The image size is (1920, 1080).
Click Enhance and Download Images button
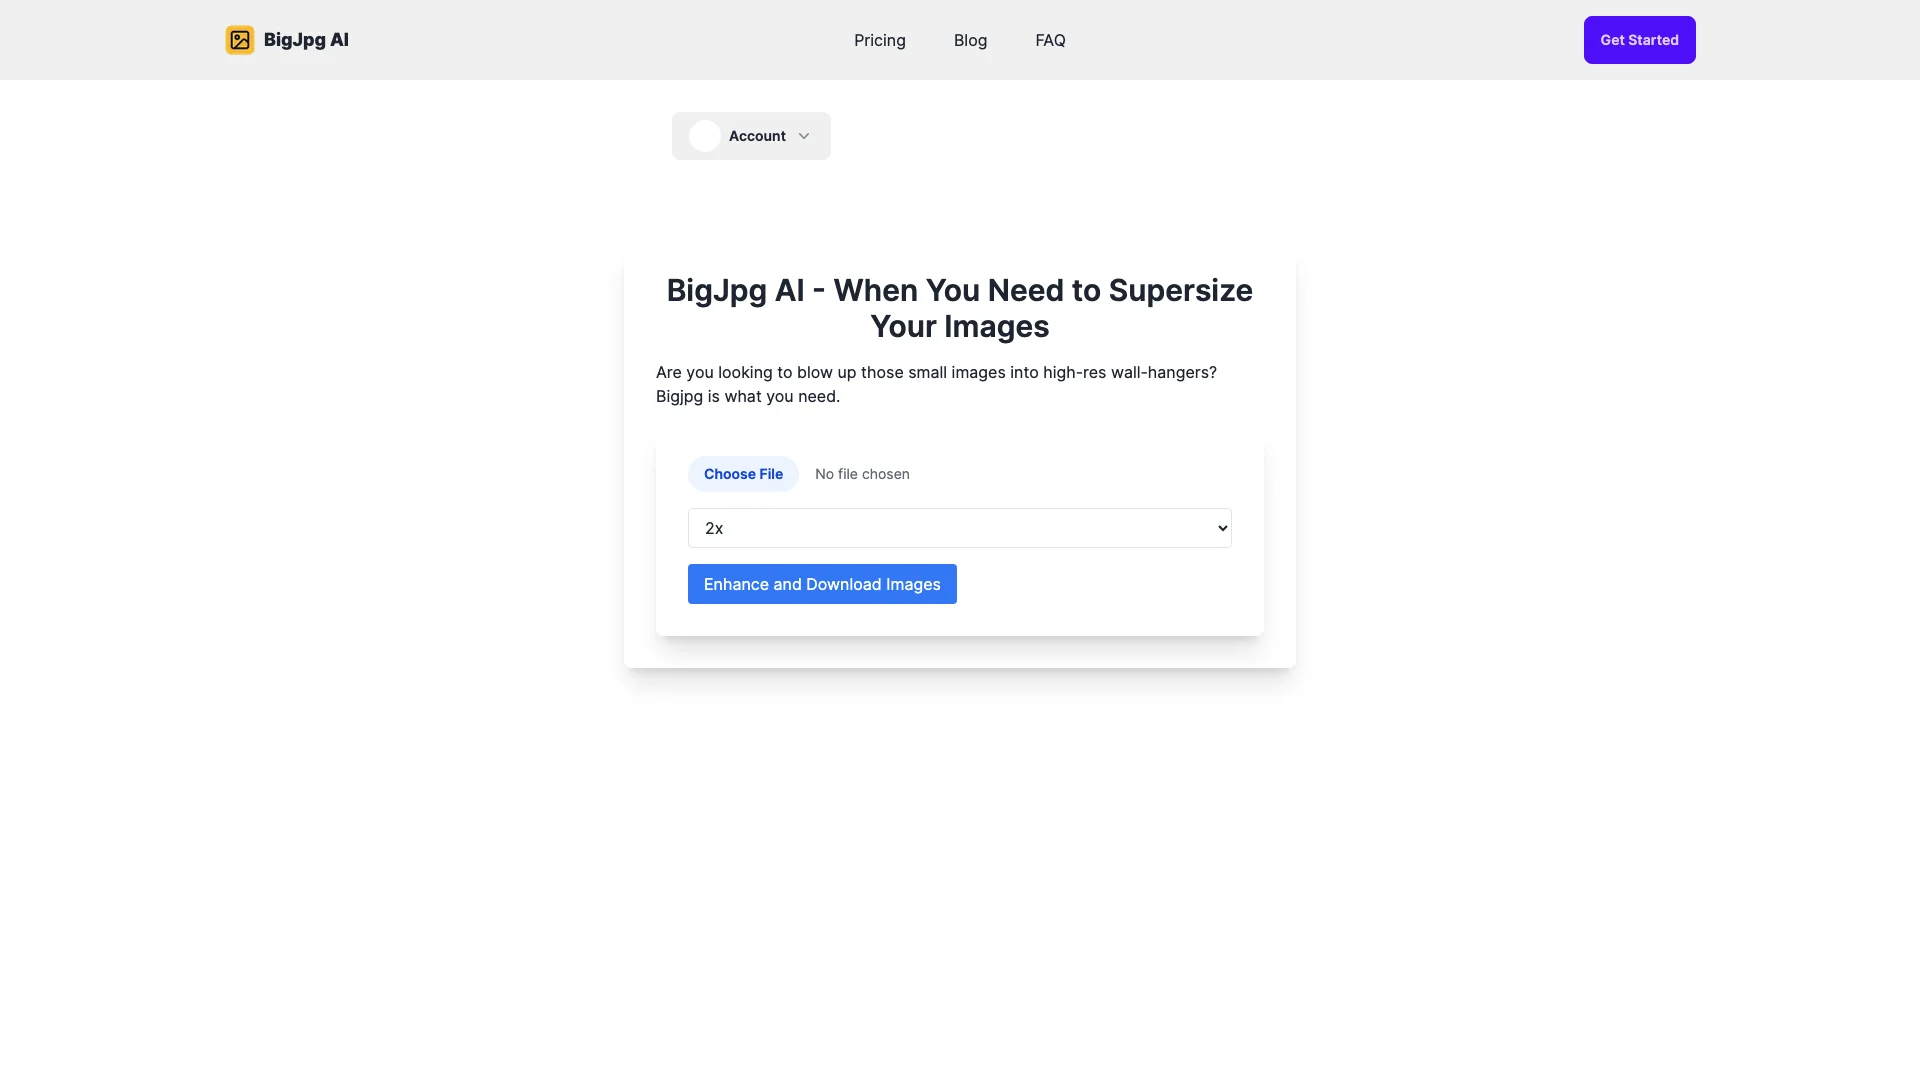(822, 583)
